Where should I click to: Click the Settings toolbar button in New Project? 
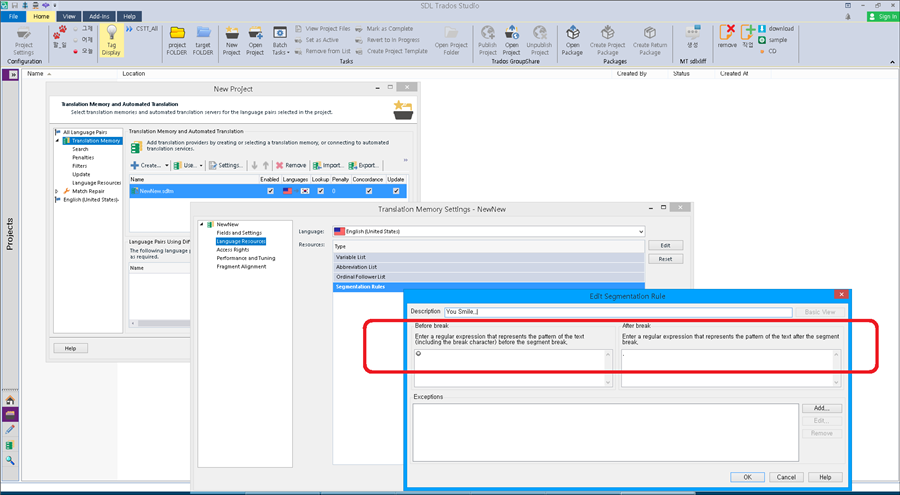point(226,165)
